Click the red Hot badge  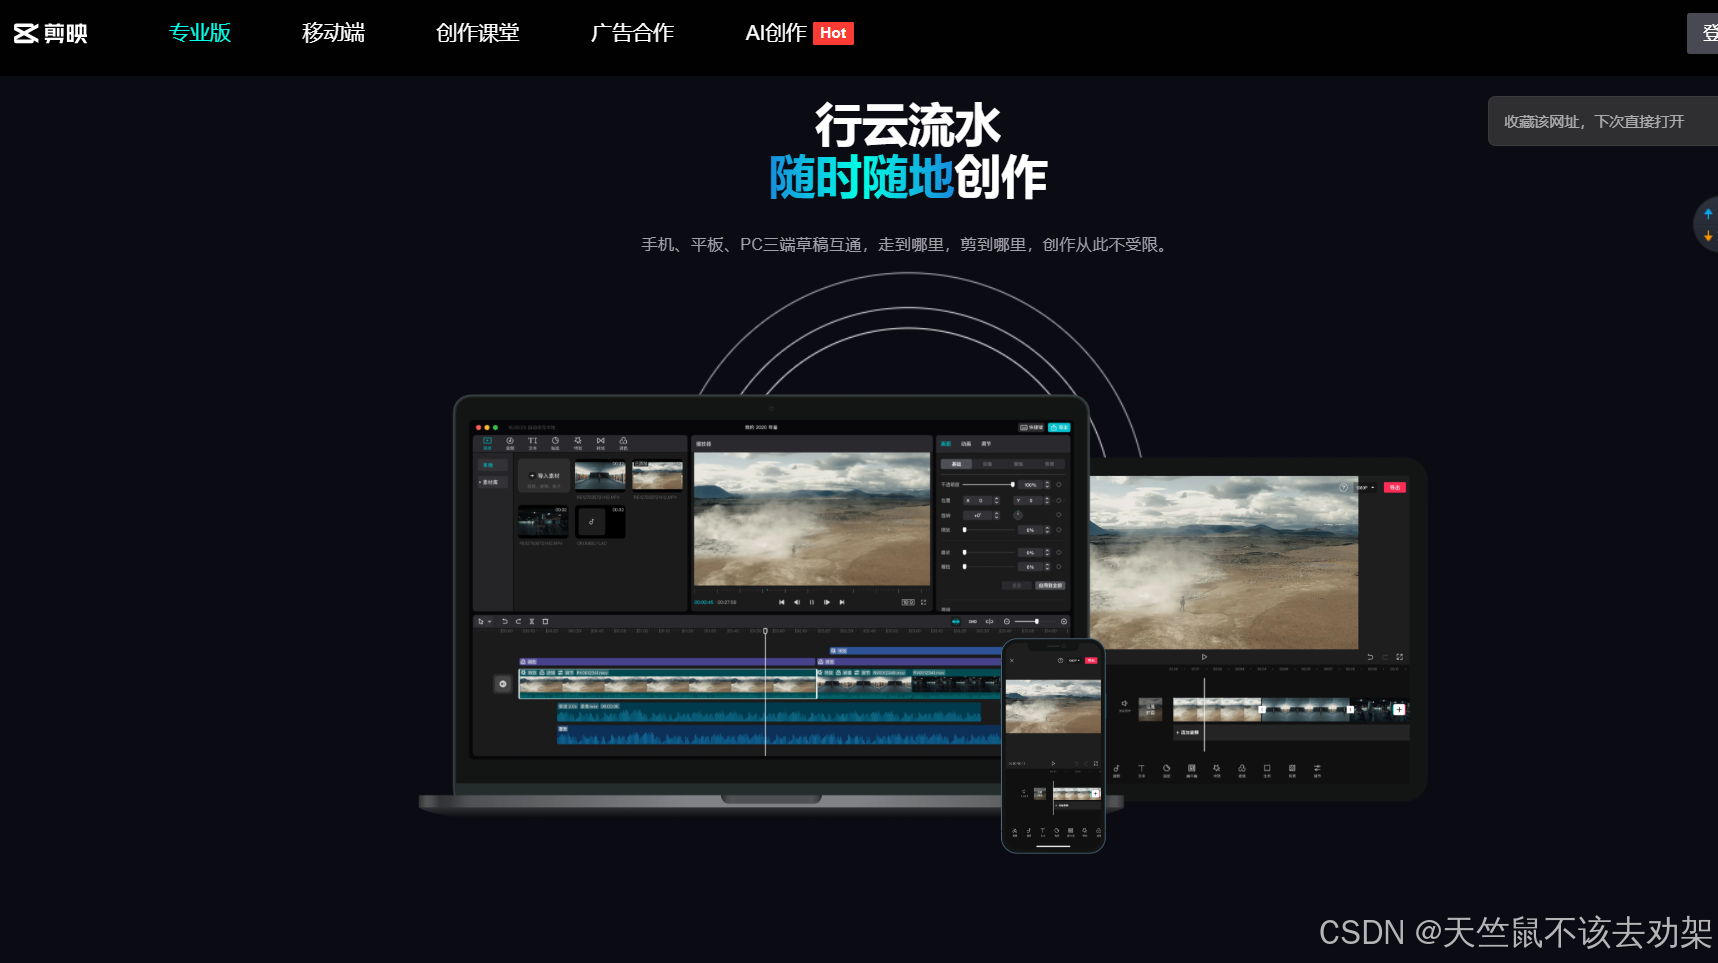point(833,33)
